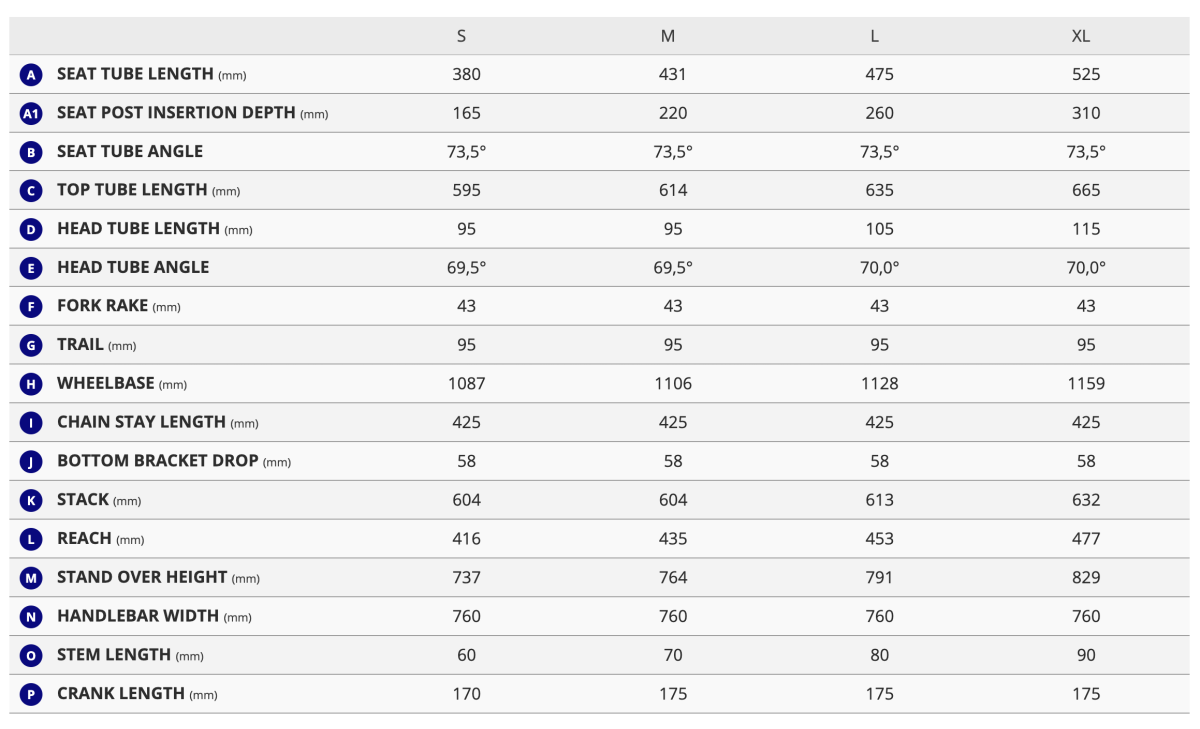Image resolution: width=1200 pixels, height=729 pixels.
Task: Click the Top Tube Length row label
Action: coord(132,190)
